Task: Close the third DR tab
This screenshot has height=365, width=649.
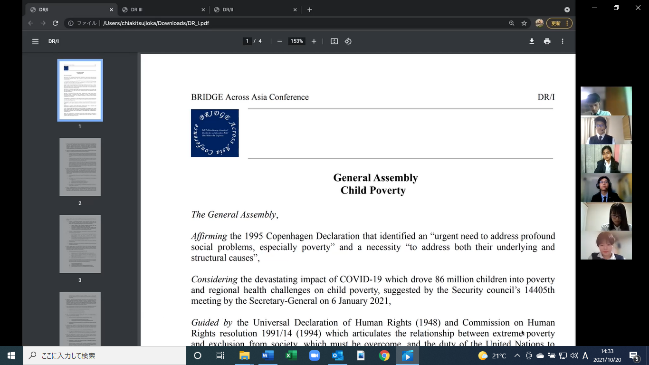Action: pos(295,10)
